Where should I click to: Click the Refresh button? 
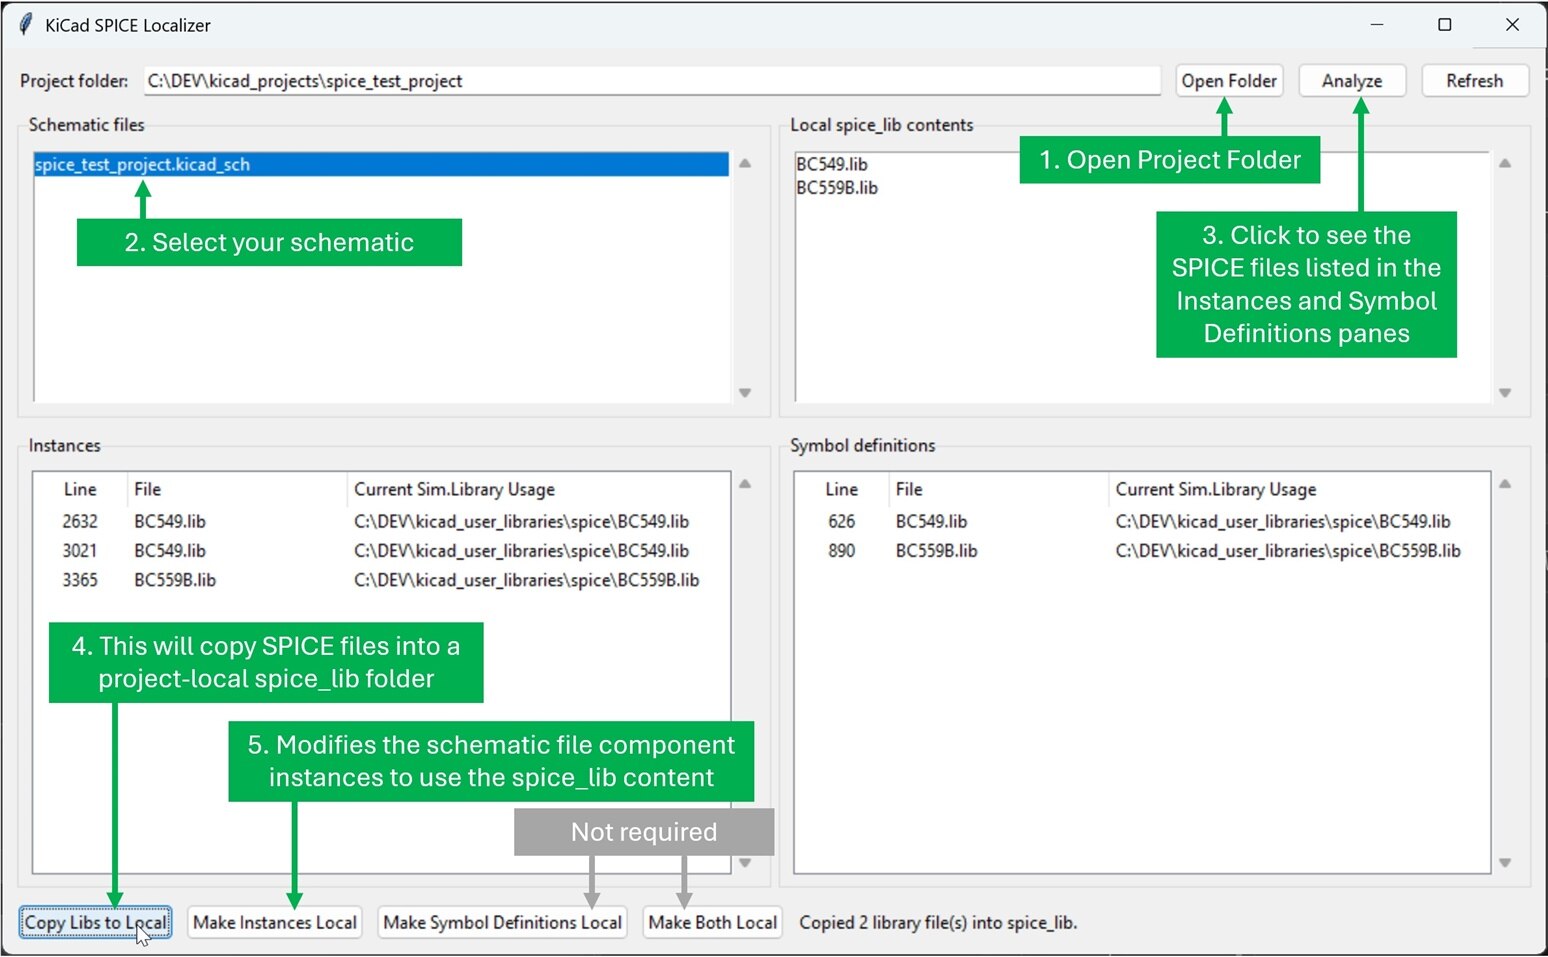pos(1474,81)
